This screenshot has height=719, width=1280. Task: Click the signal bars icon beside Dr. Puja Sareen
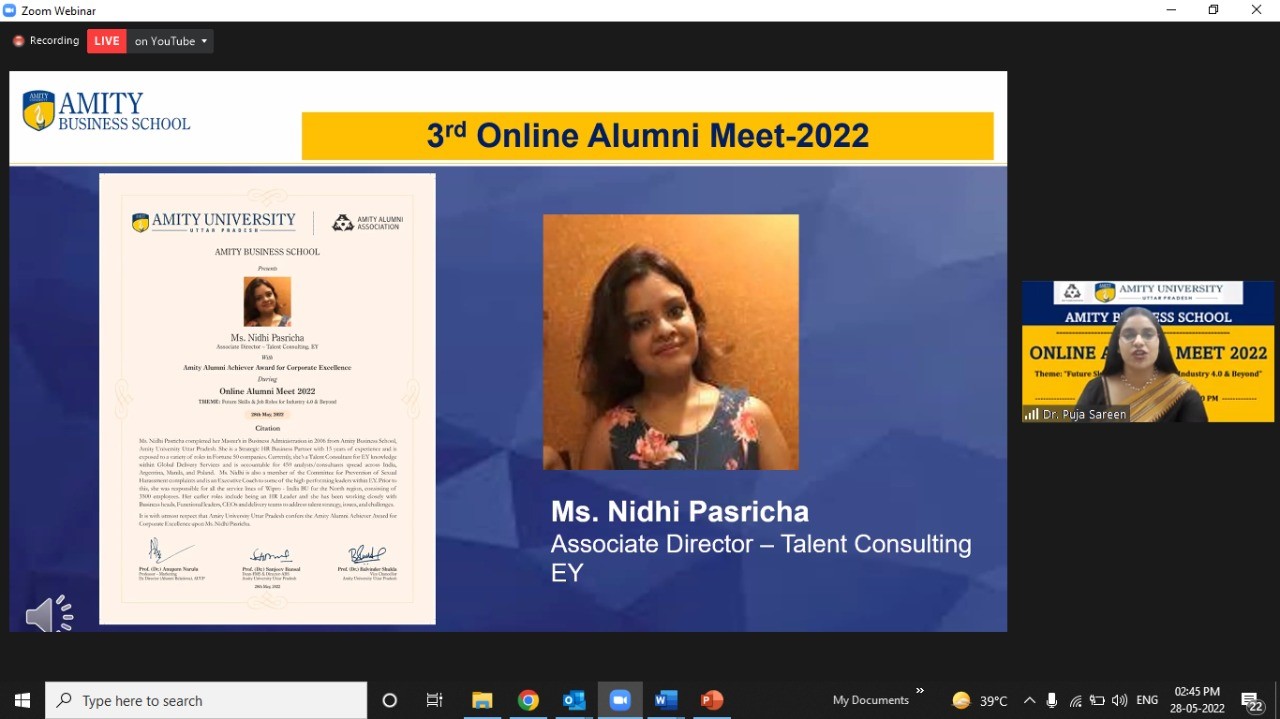tap(1031, 414)
